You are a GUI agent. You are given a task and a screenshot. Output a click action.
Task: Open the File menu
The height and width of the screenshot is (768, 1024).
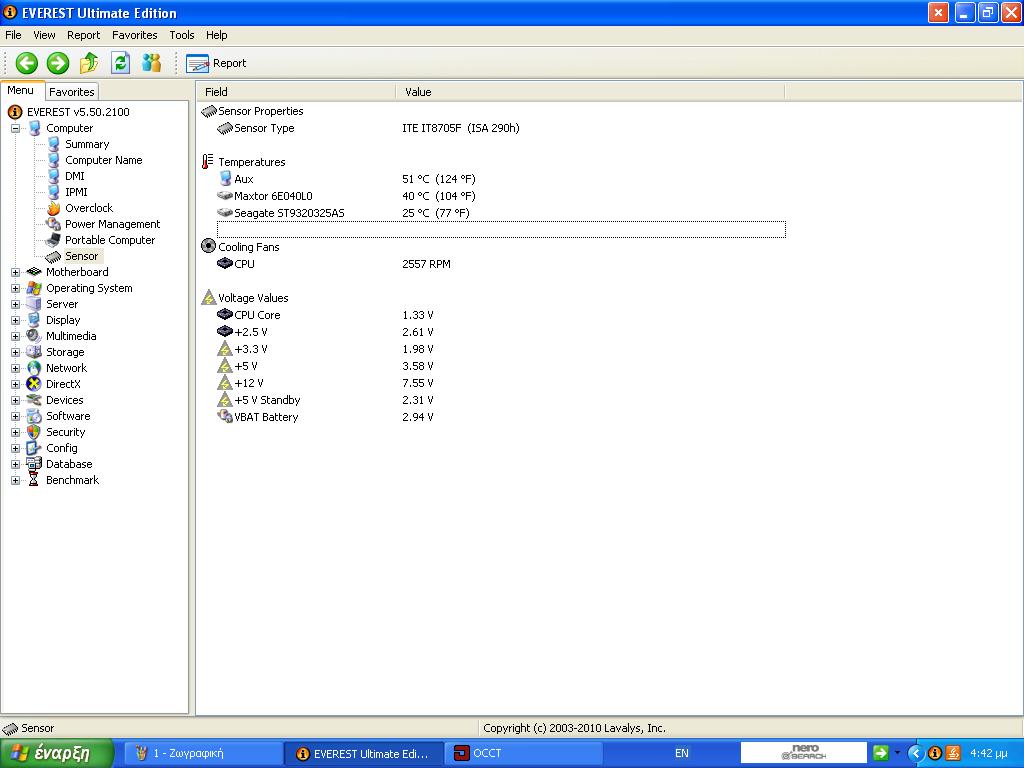[13, 35]
